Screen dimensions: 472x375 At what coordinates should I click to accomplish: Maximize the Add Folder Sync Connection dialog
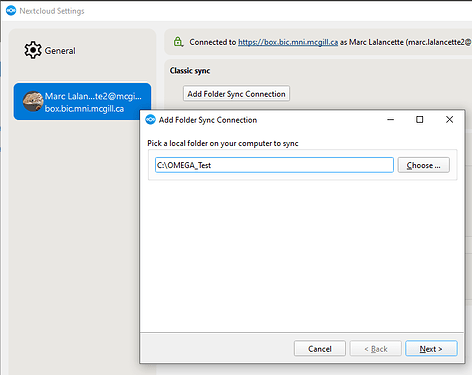point(420,119)
